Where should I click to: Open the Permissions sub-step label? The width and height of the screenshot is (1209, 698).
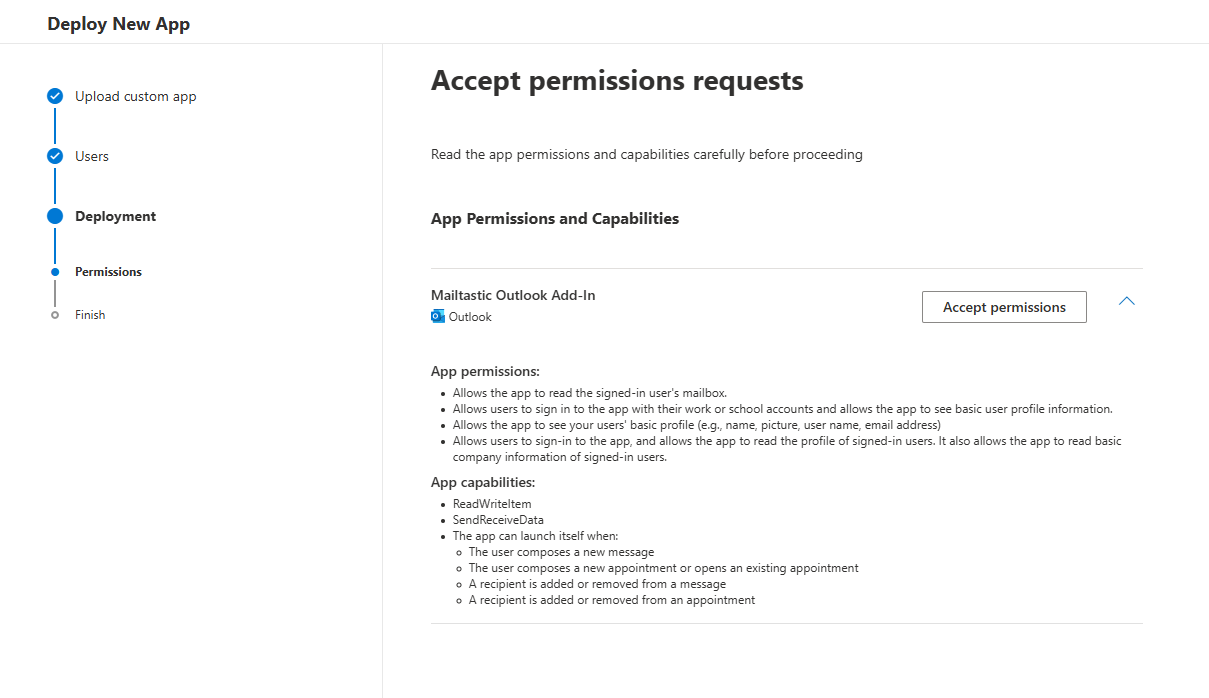click(108, 272)
